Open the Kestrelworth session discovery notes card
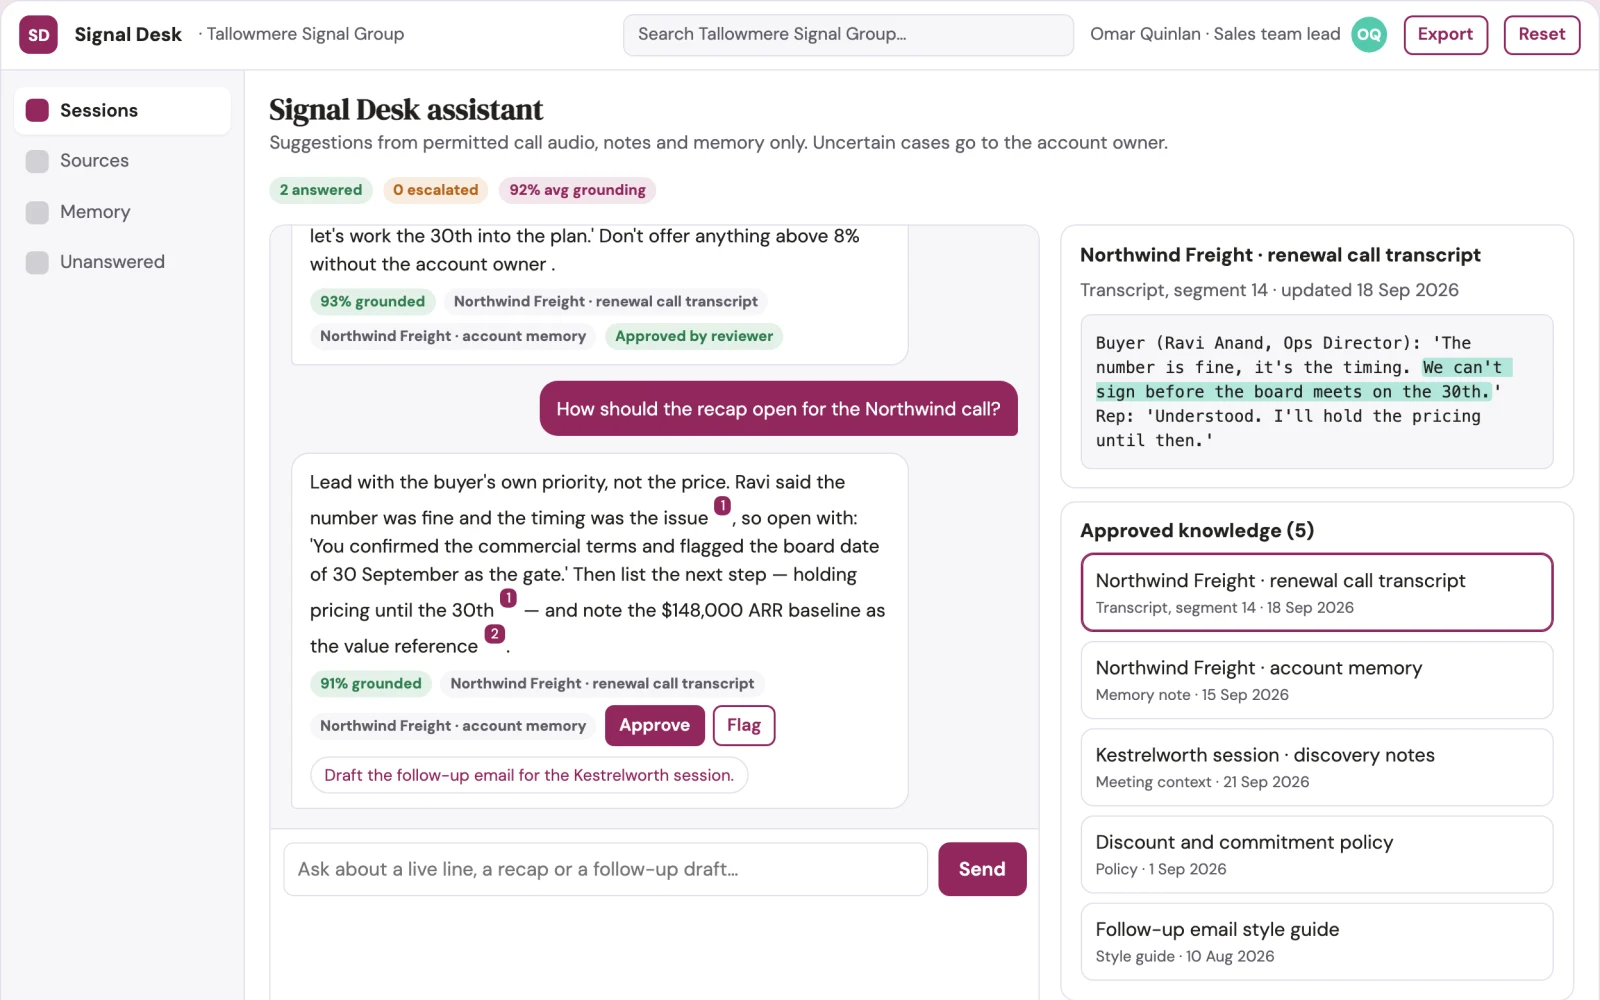The width and height of the screenshot is (1600, 1000). (x=1316, y=767)
